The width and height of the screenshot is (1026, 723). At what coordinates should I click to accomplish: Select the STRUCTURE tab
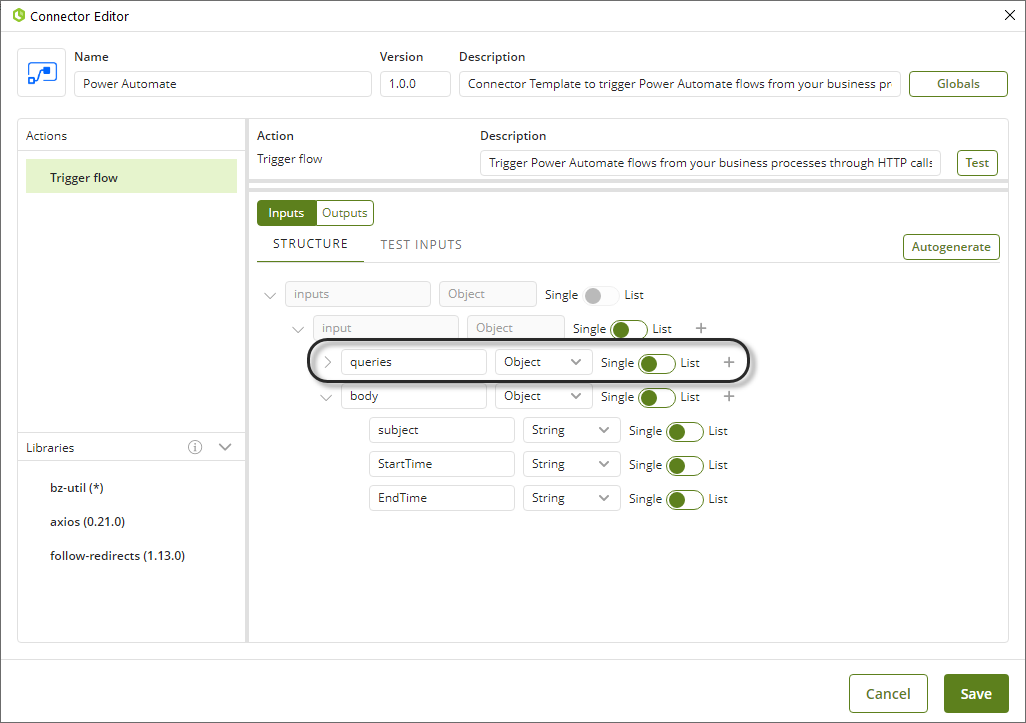coord(310,244)
